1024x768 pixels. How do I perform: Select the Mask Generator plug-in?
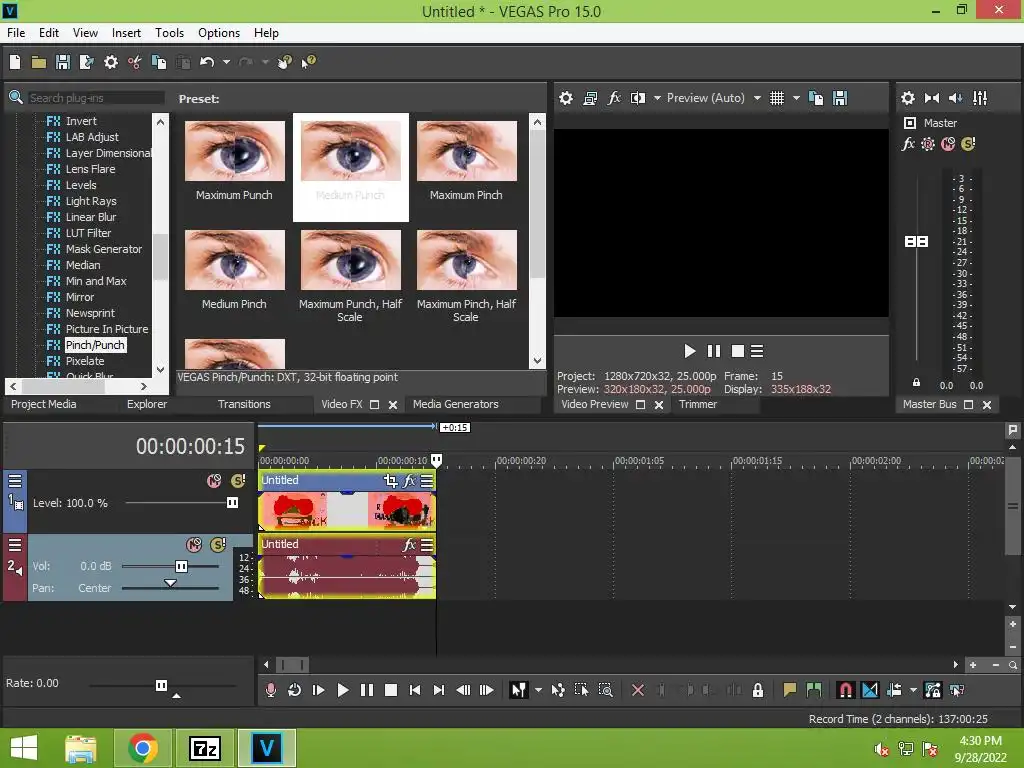[x=103, y=249]
